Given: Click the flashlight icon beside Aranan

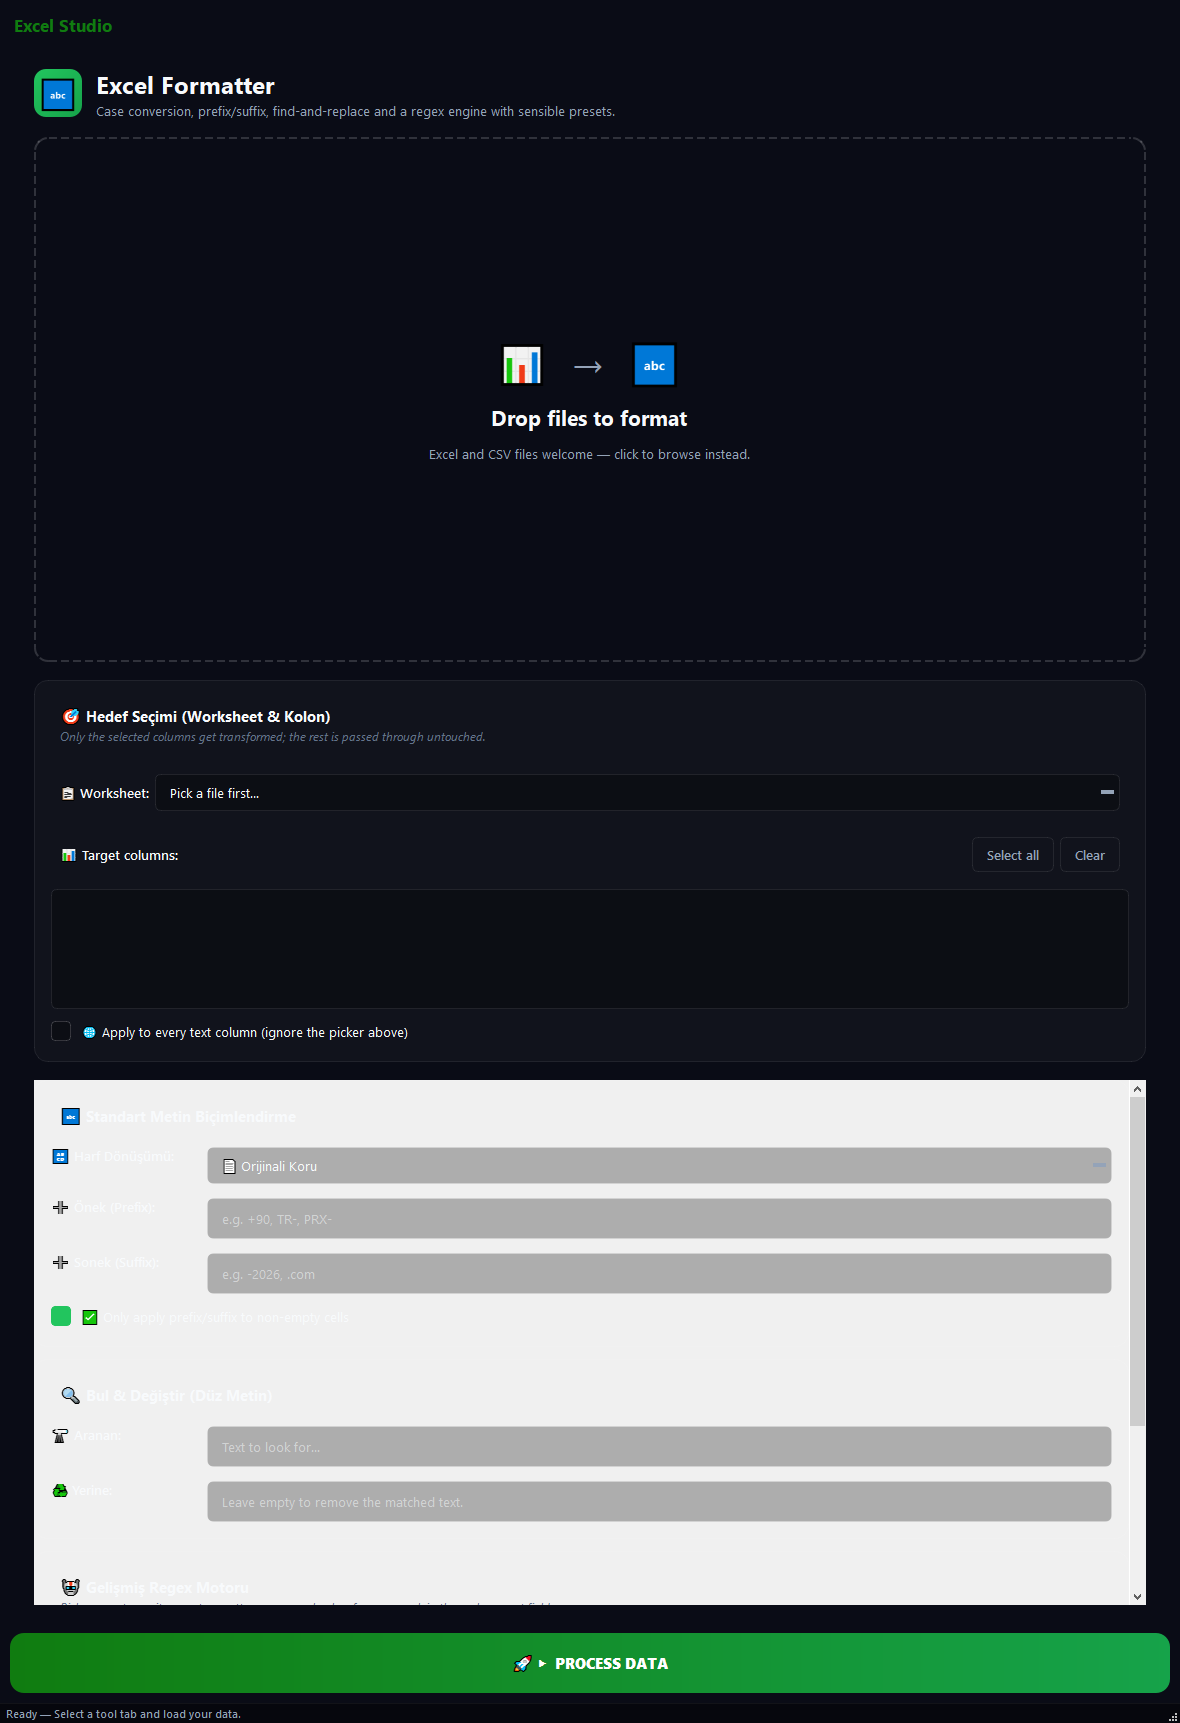Looking at the screenshot, I should (x=60, y=1435).
